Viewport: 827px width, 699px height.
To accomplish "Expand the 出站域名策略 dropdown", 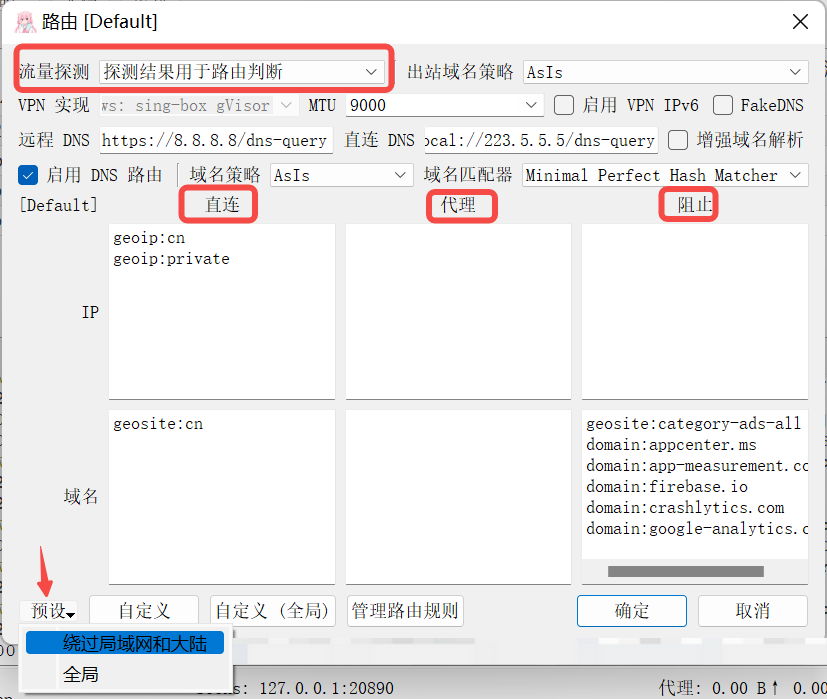I will click(665, 71).
